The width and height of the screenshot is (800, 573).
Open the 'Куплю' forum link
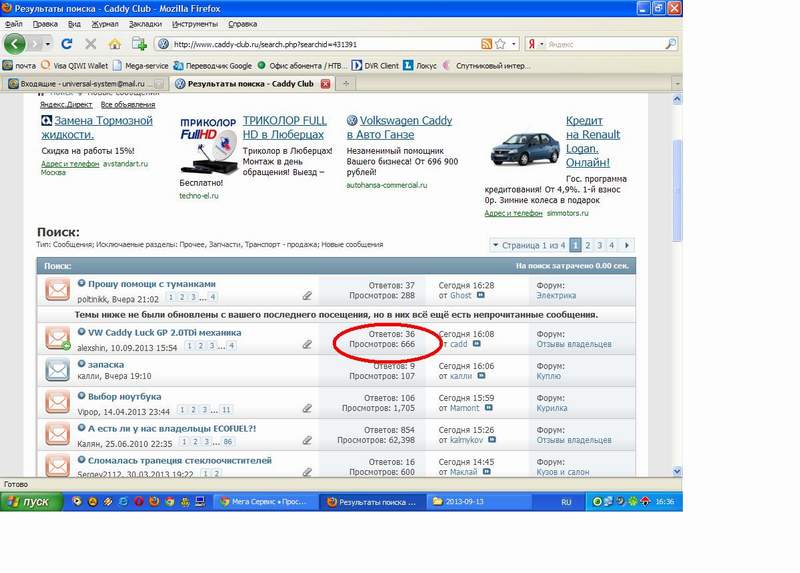point(548,376)
